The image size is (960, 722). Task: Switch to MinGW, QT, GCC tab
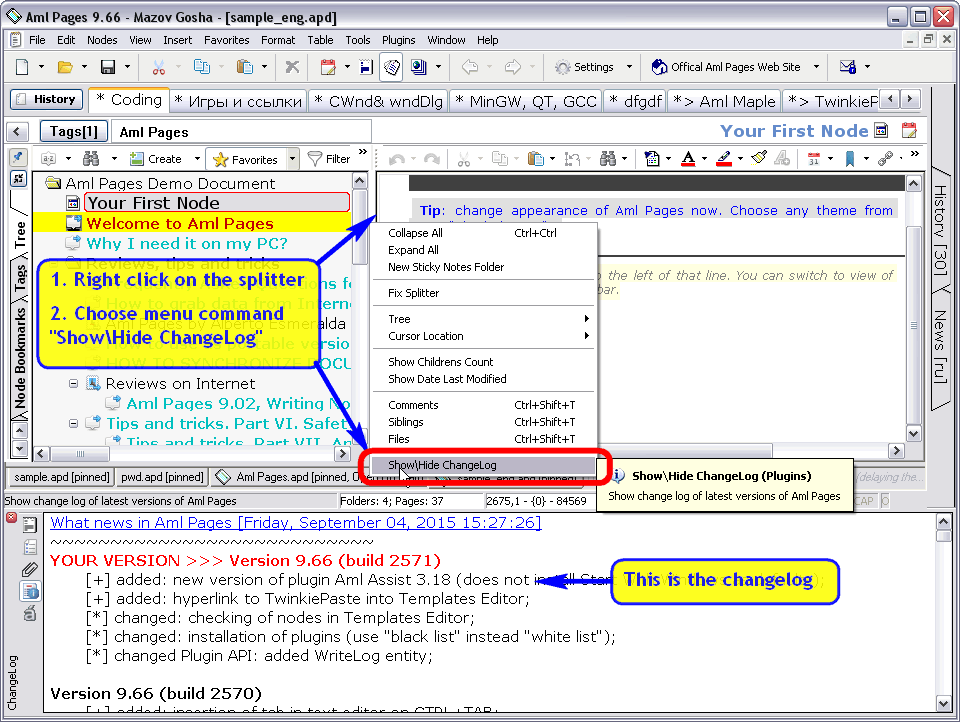[526, 101]
